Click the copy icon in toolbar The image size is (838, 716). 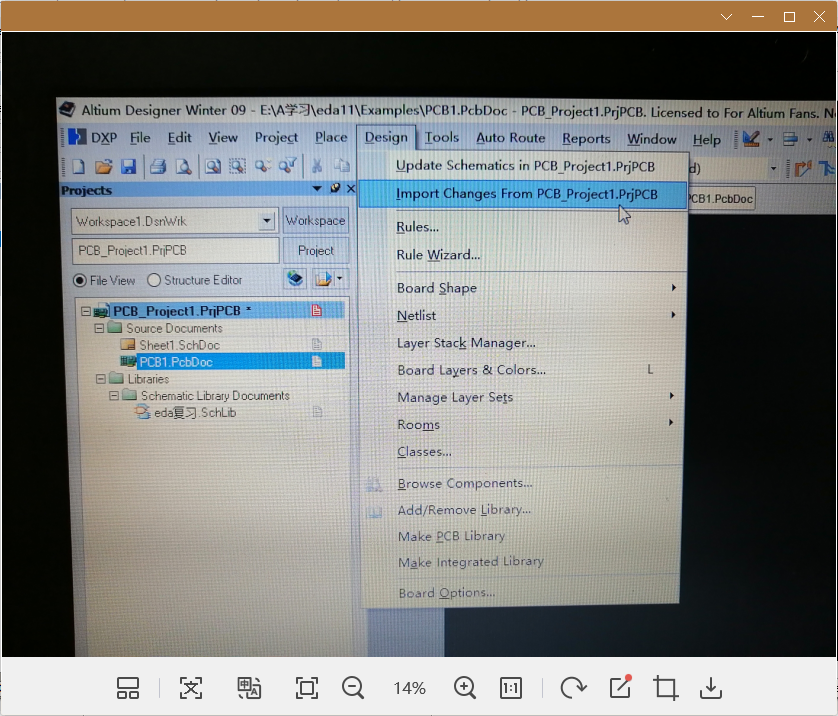coord(342,166)
